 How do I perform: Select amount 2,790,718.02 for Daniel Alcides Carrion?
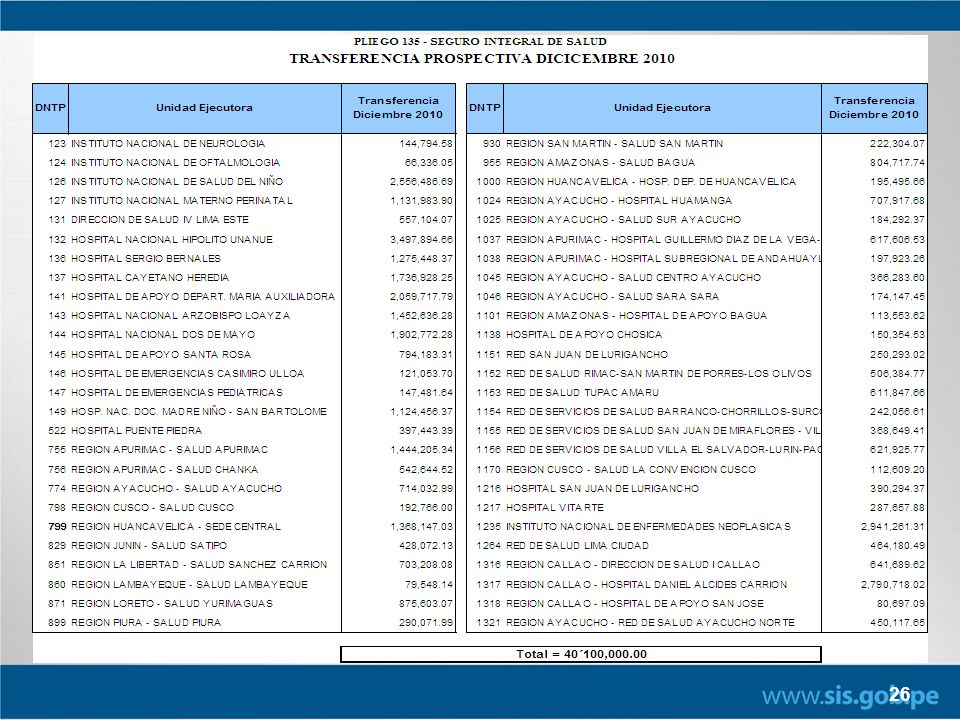point(893,584)
